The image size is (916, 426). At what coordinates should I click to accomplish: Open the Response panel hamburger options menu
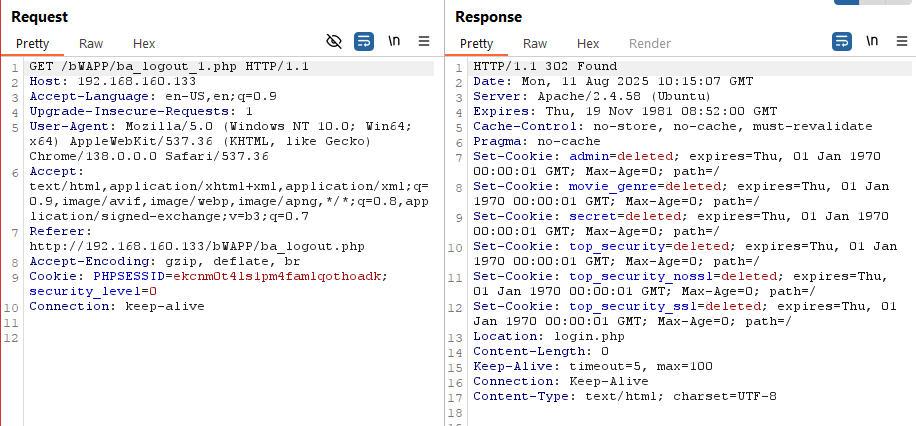[901, 41]
